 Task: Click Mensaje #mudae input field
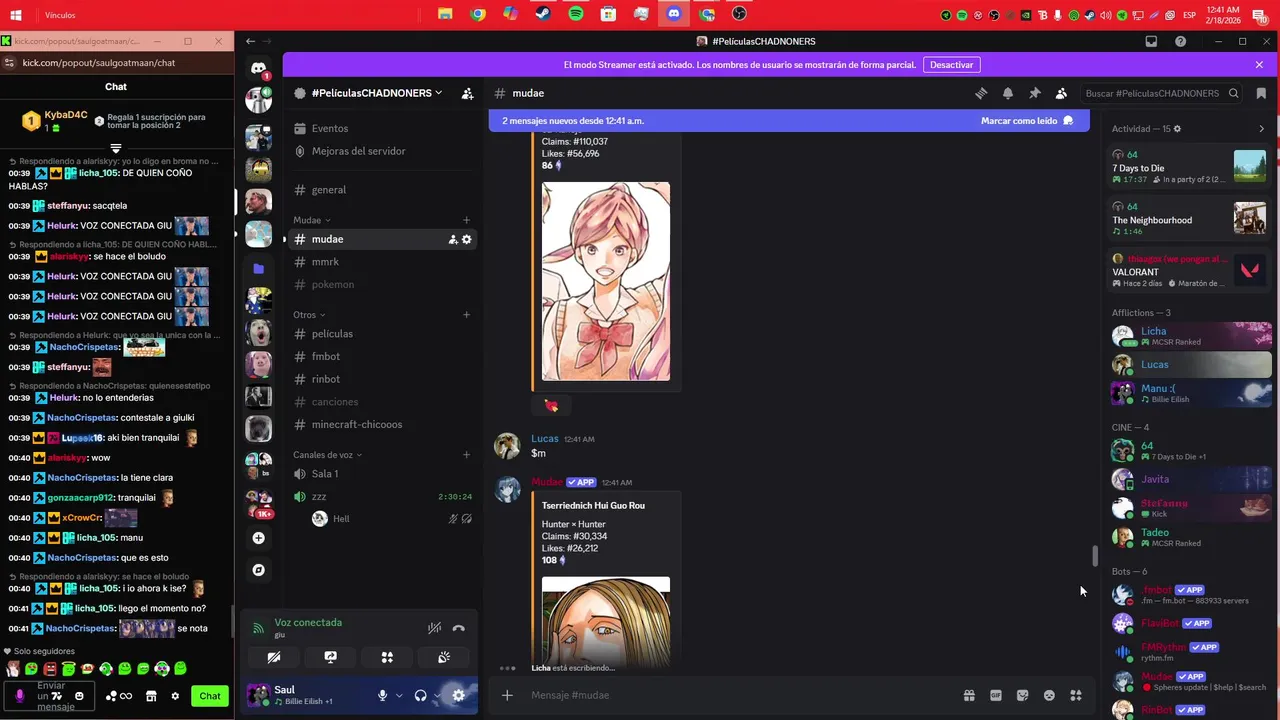coord(740,695)
